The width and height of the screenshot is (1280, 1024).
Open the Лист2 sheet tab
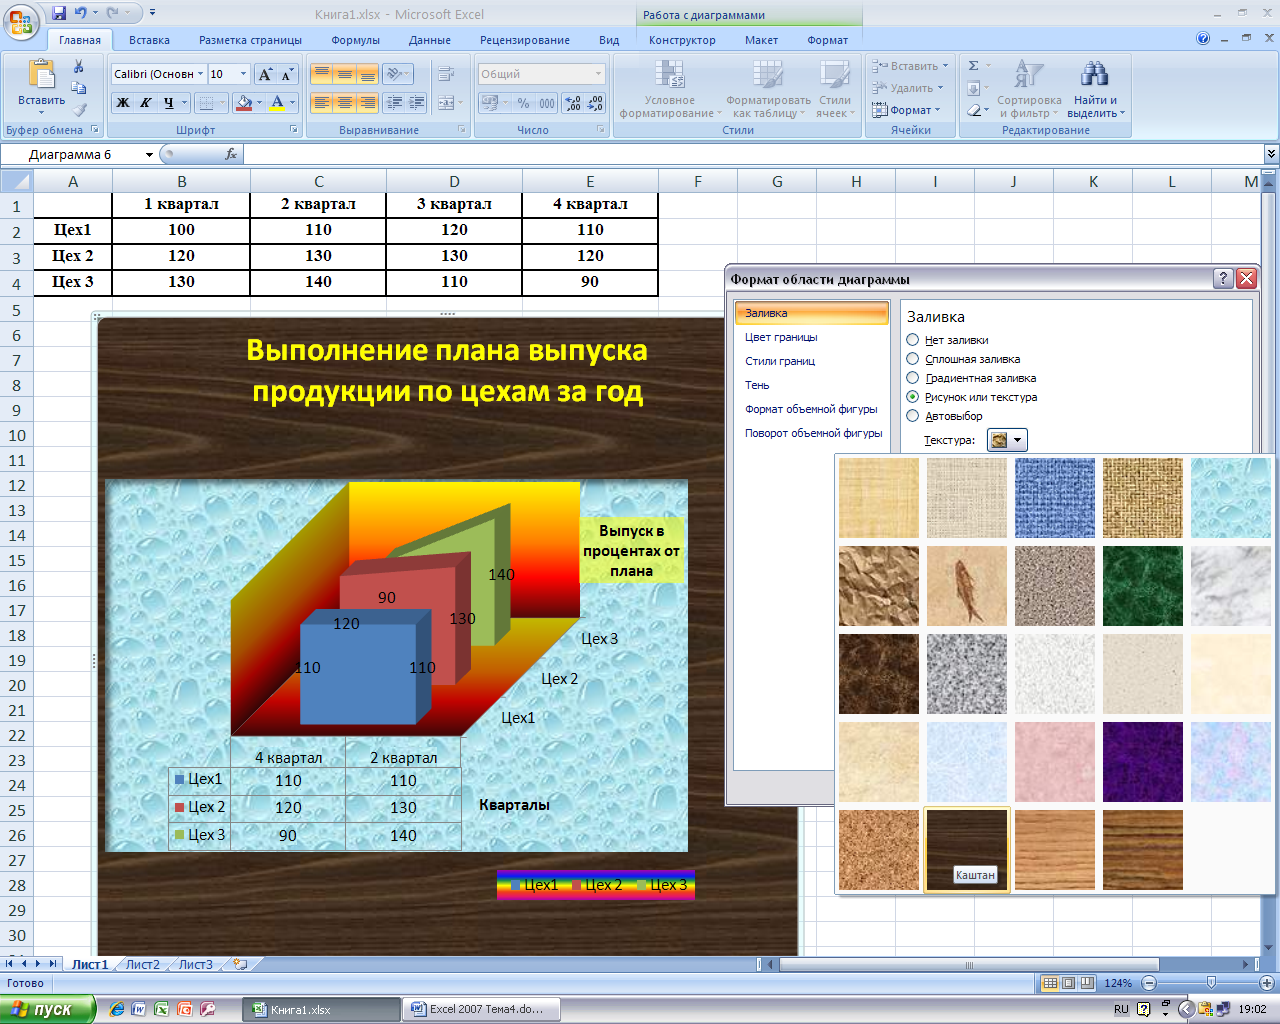coord(142,965)
